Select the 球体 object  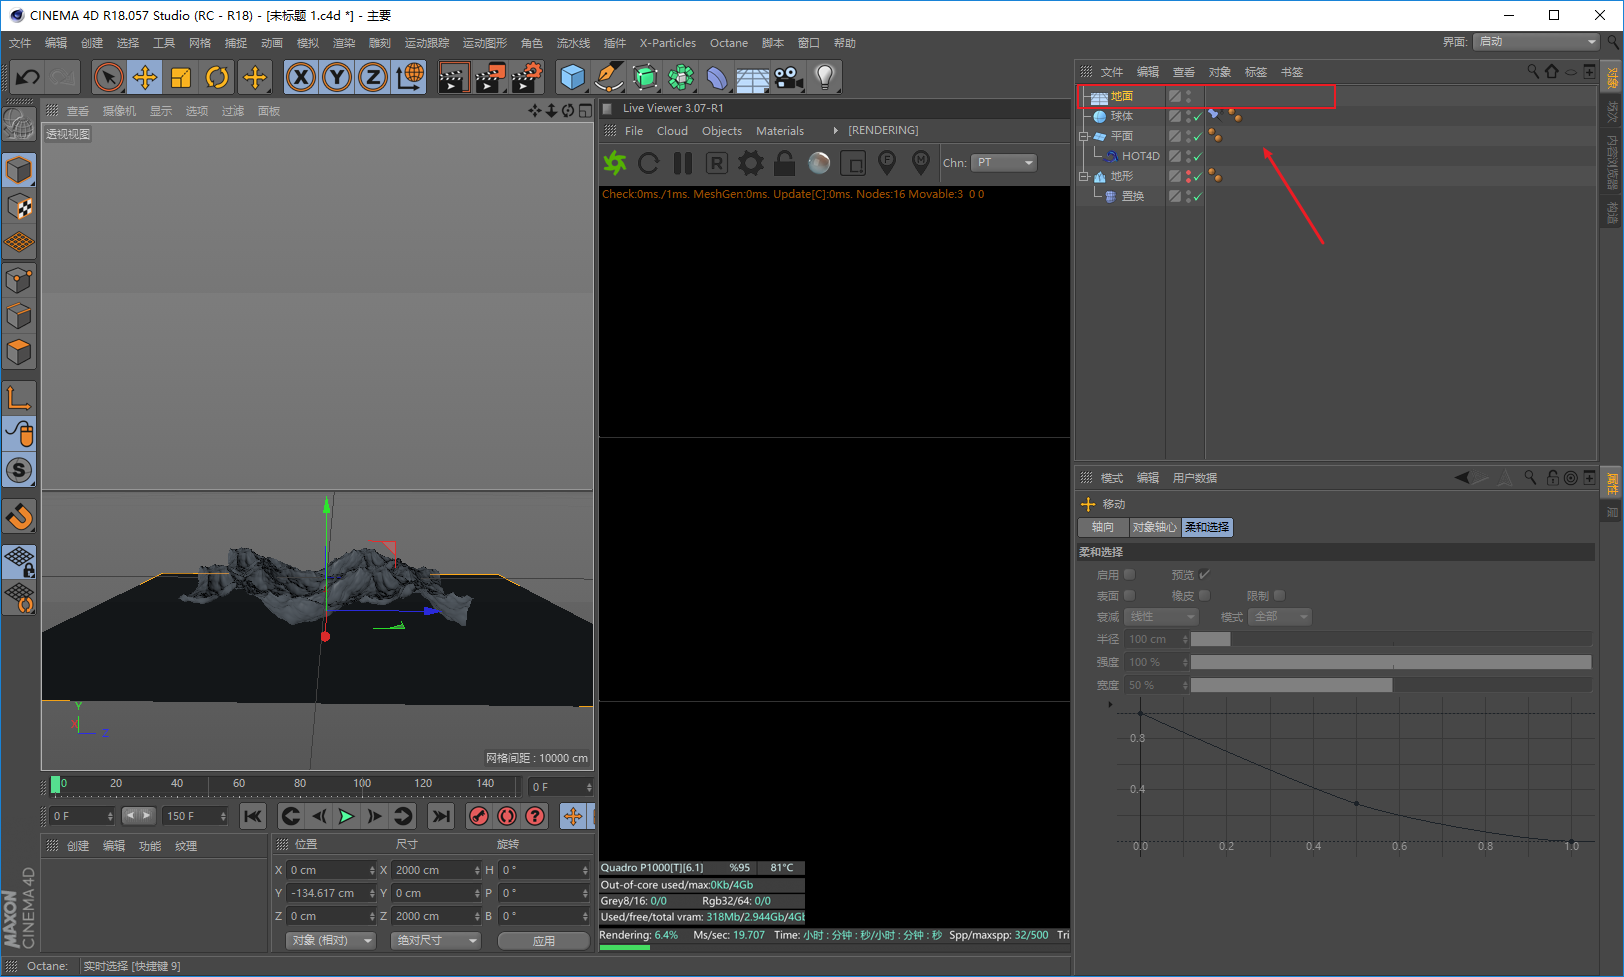point(1122,117)
